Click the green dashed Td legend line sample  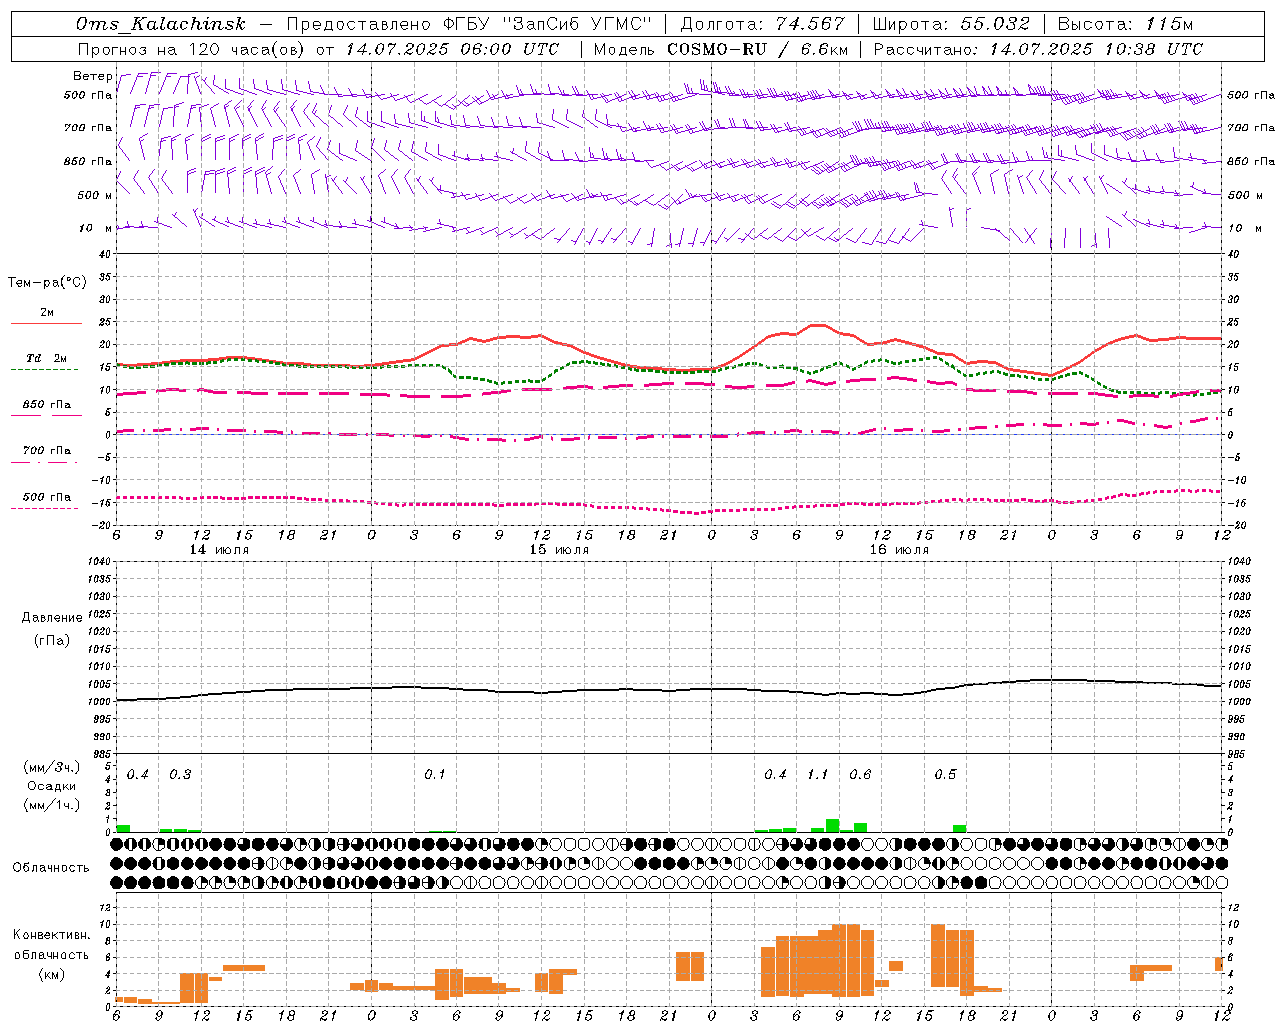pos(45,369)
